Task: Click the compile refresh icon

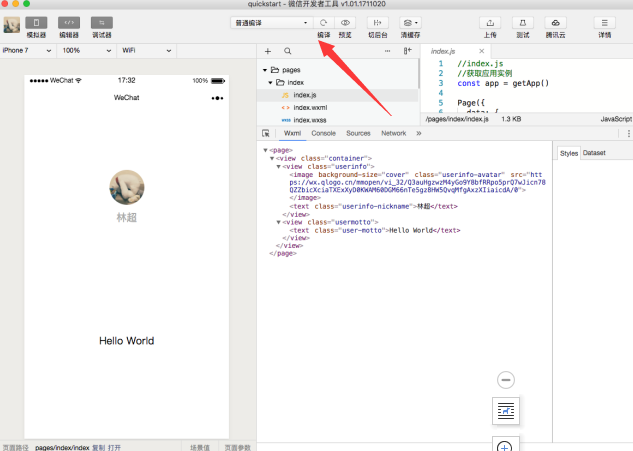Action: [323, 21]
